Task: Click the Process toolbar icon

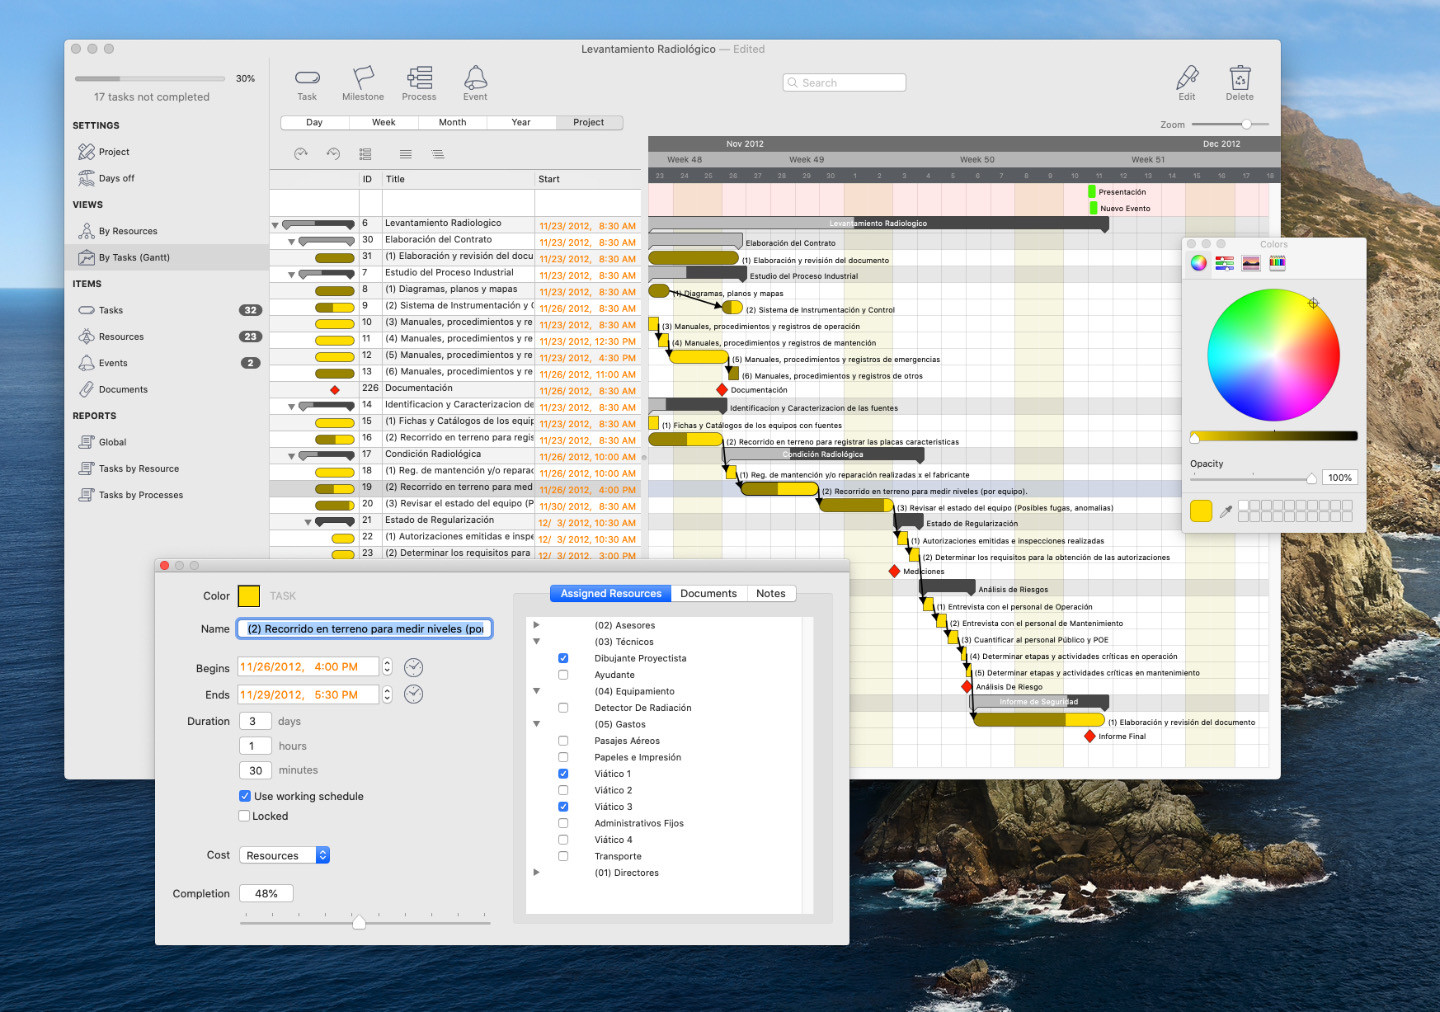Action: (419, 79)
